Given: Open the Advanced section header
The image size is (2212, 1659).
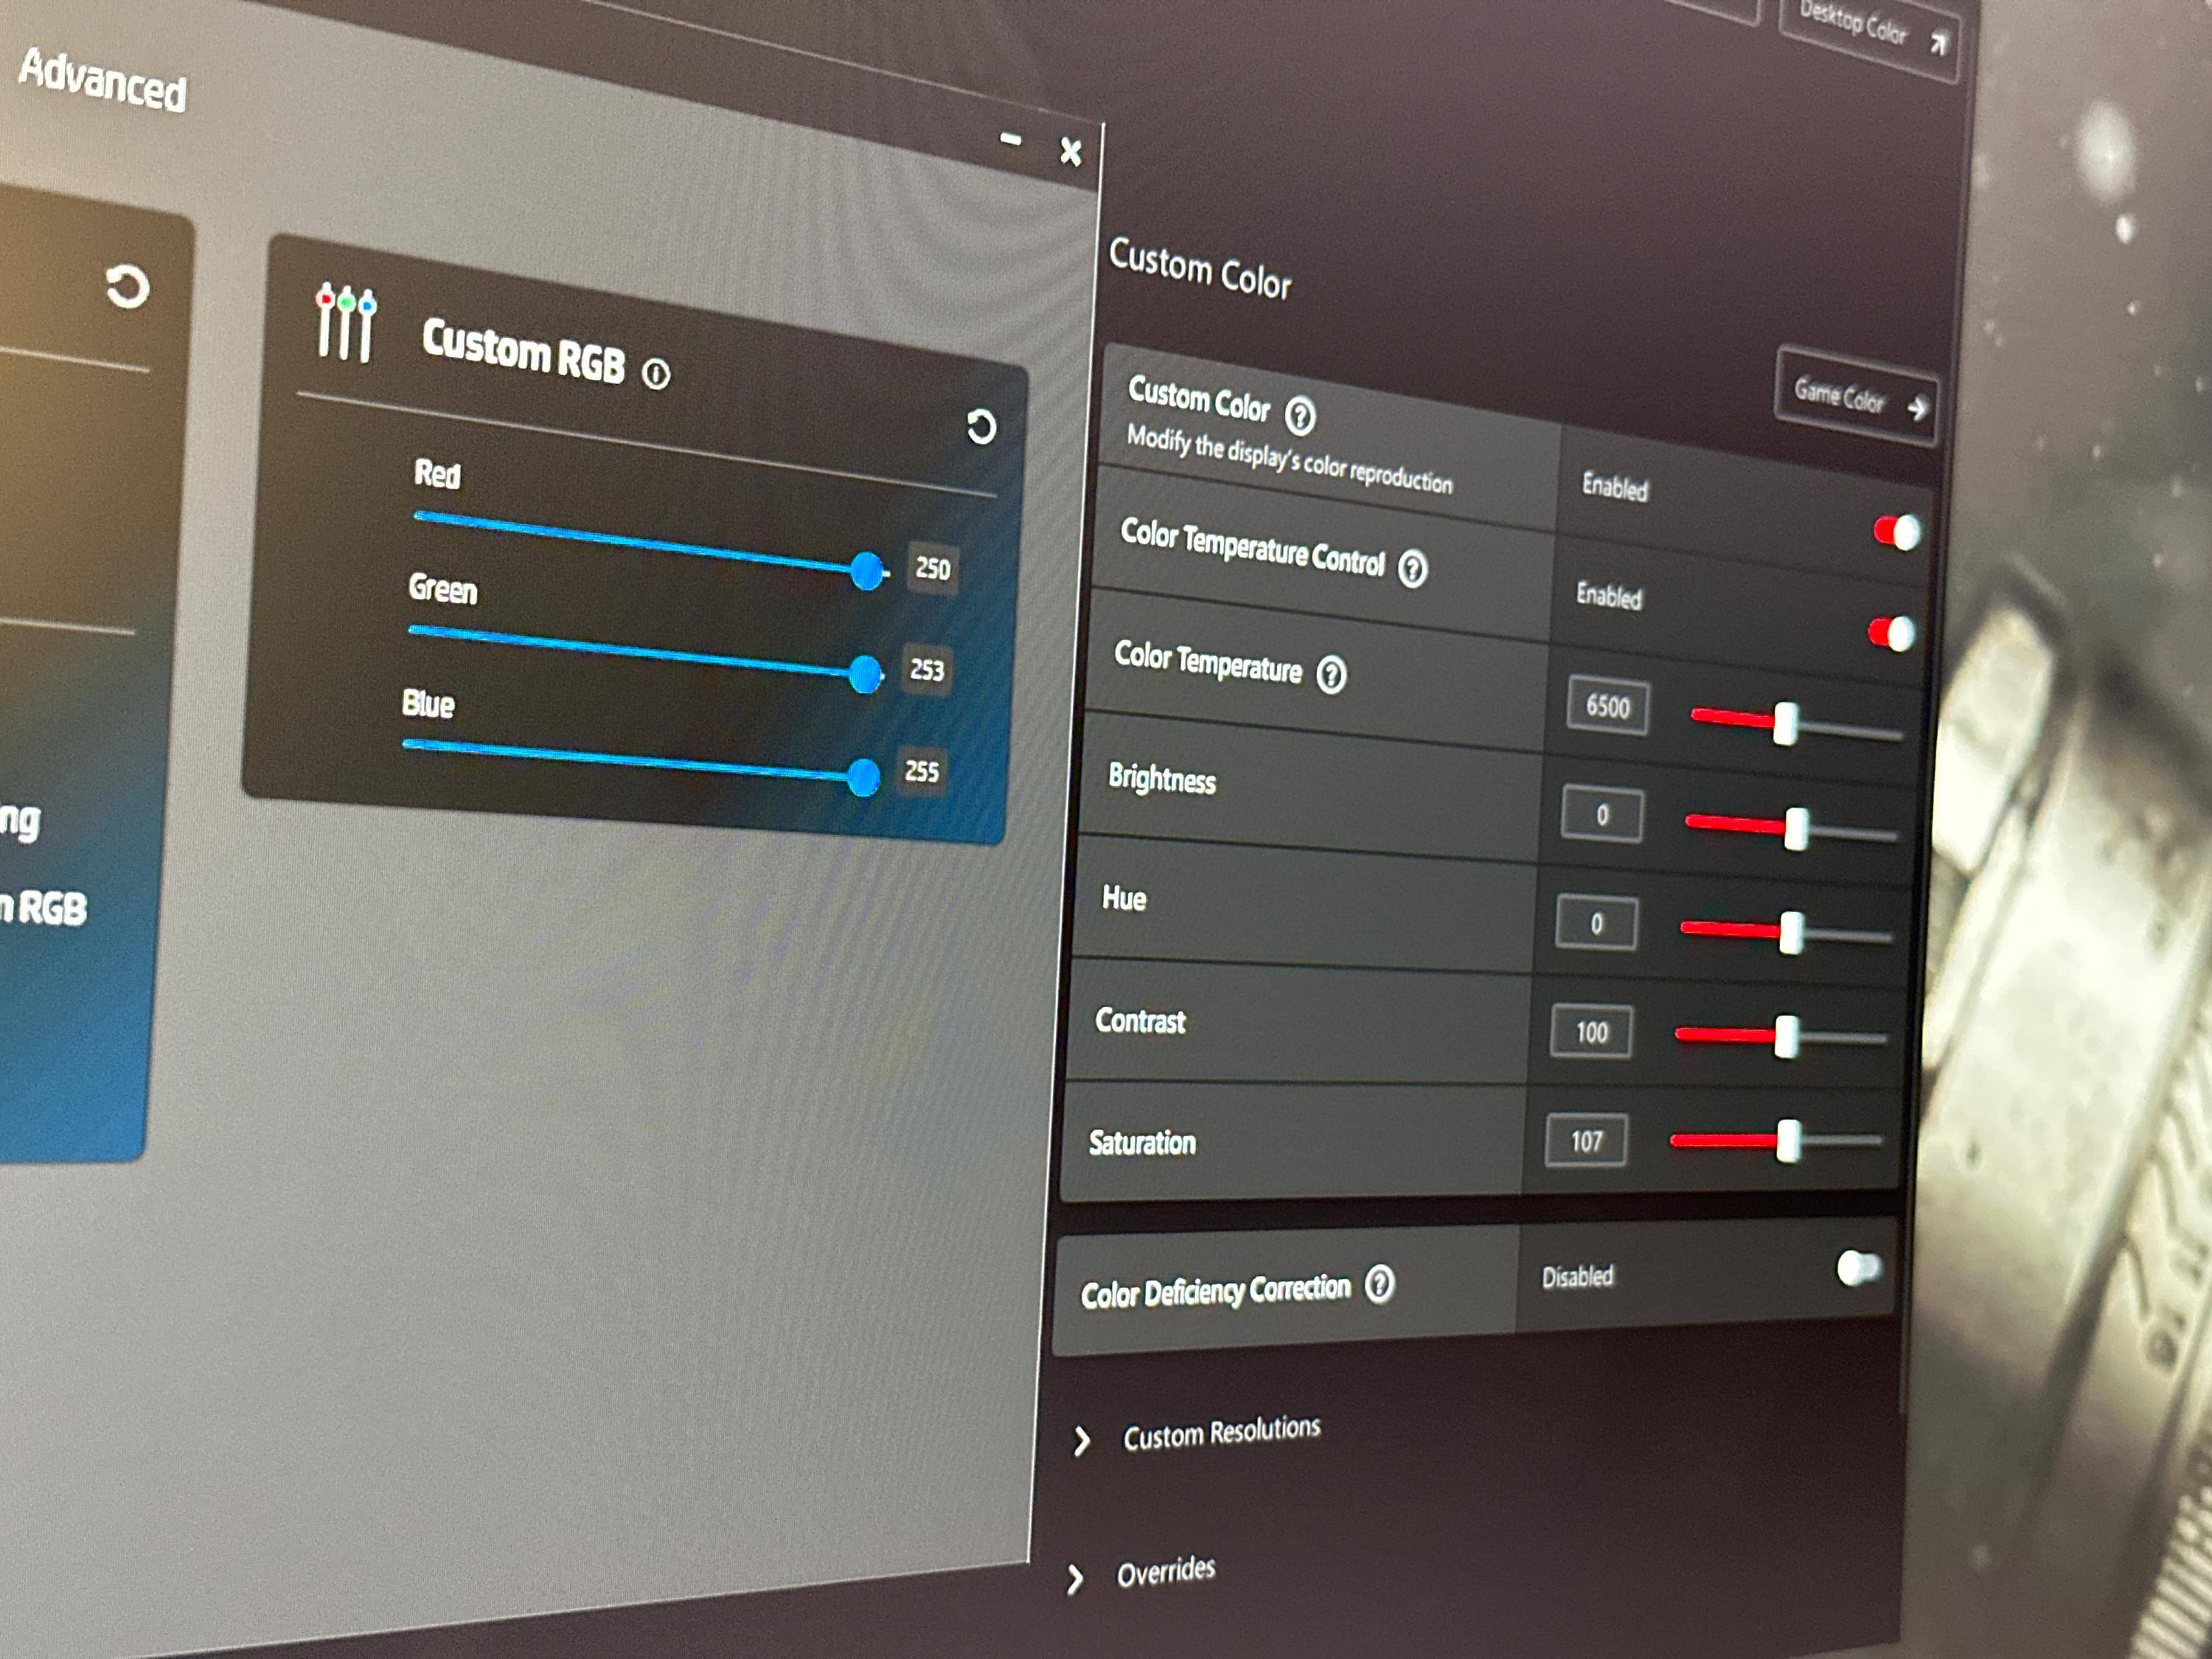Looking at the screenshot, I should click(x=103, y=80).
